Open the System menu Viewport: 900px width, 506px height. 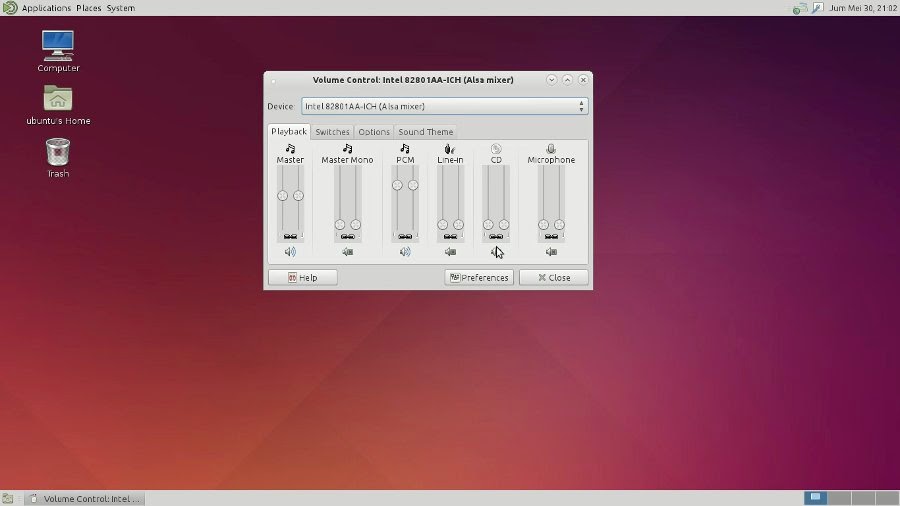(121, 8)
